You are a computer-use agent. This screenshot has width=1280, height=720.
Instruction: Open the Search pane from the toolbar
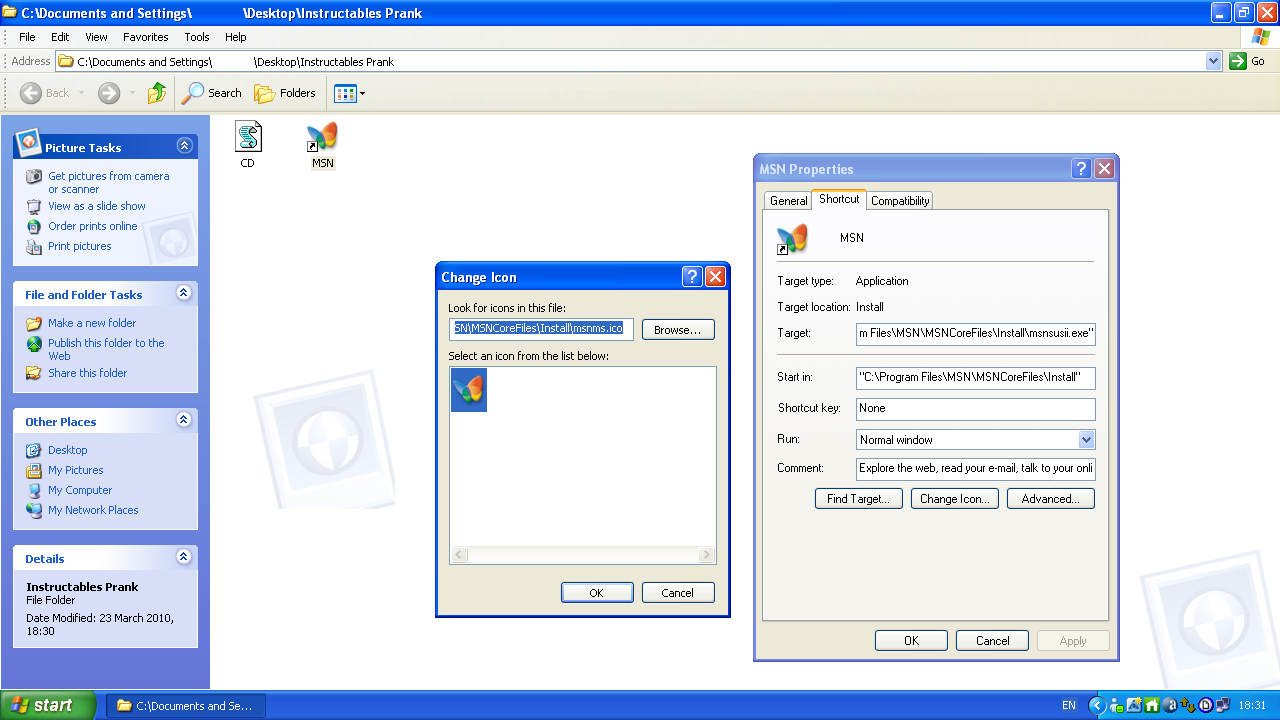click(212, 93)
